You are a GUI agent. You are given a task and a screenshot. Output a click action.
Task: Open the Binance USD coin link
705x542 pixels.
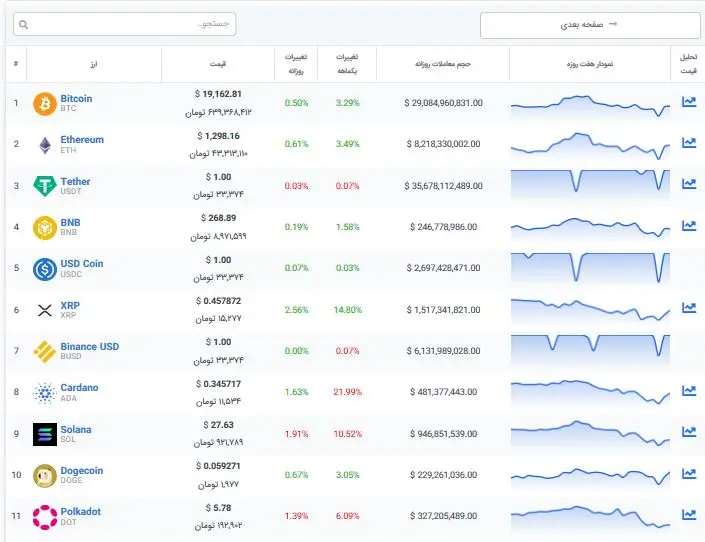pyautogui.click(x=89, y=347)
